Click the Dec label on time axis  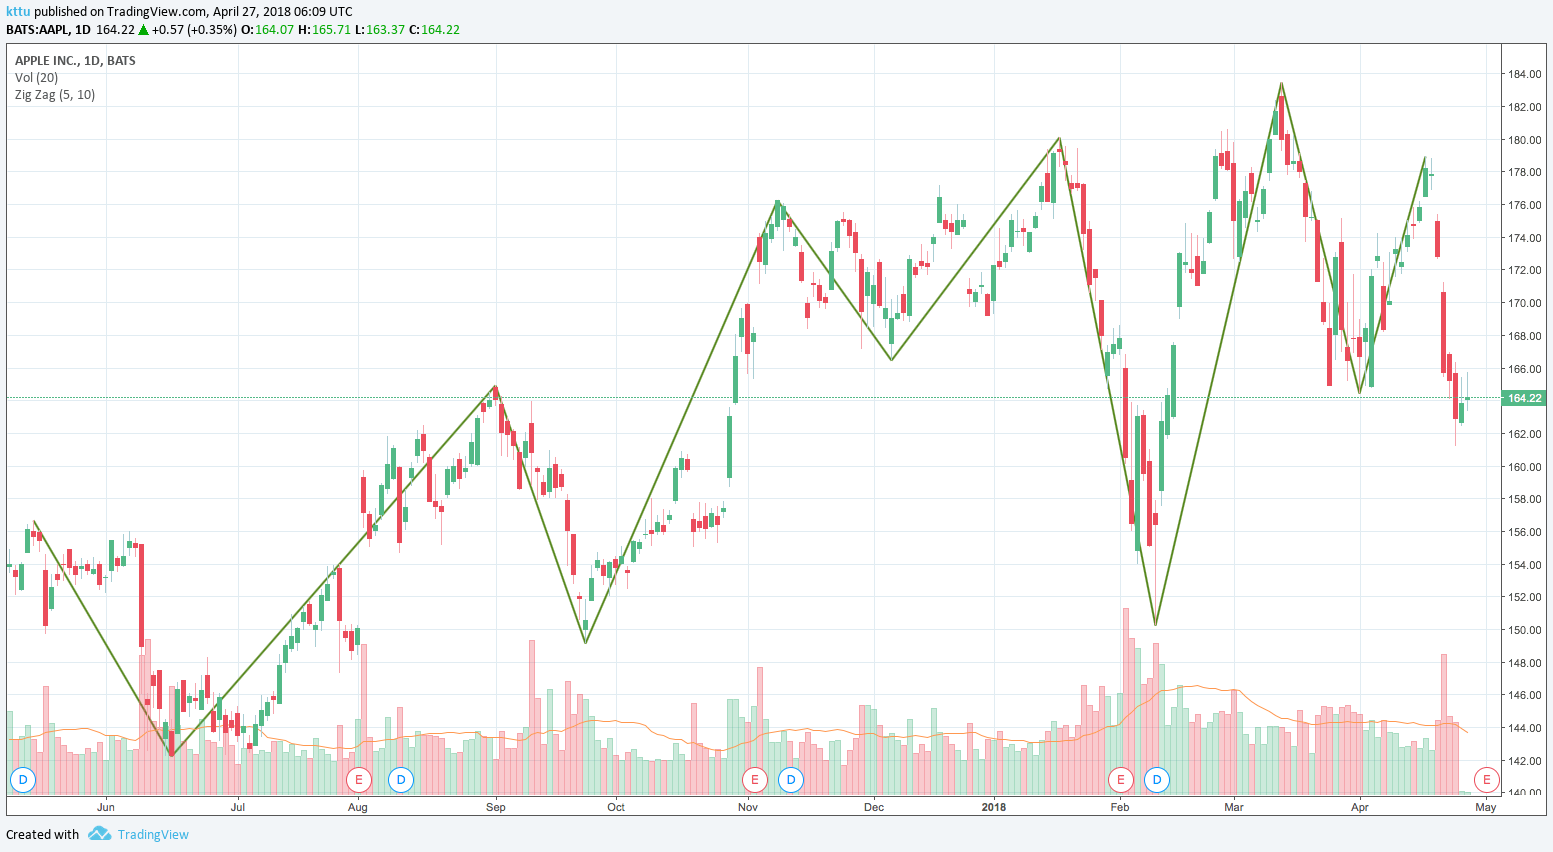(x=874, y=807)
